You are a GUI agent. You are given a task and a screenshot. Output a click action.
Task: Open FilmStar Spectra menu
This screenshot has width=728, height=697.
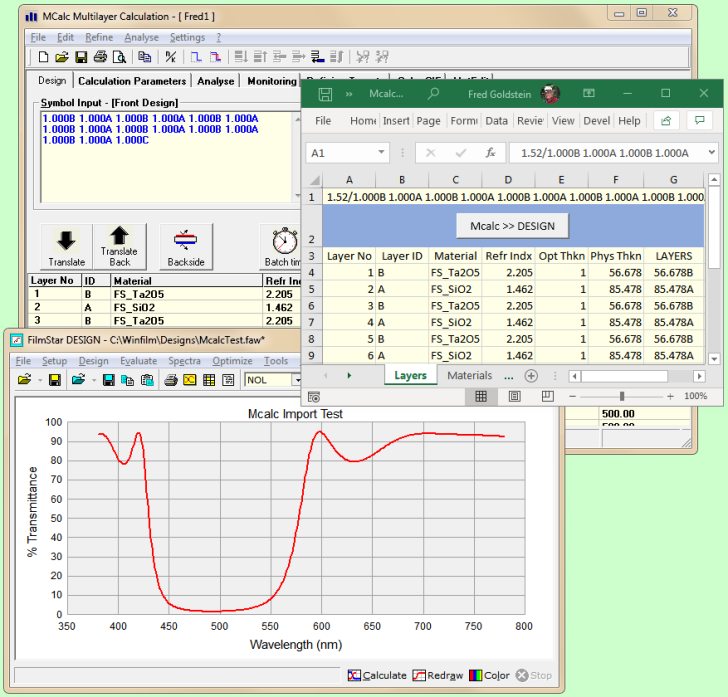[x=184, y=361]
